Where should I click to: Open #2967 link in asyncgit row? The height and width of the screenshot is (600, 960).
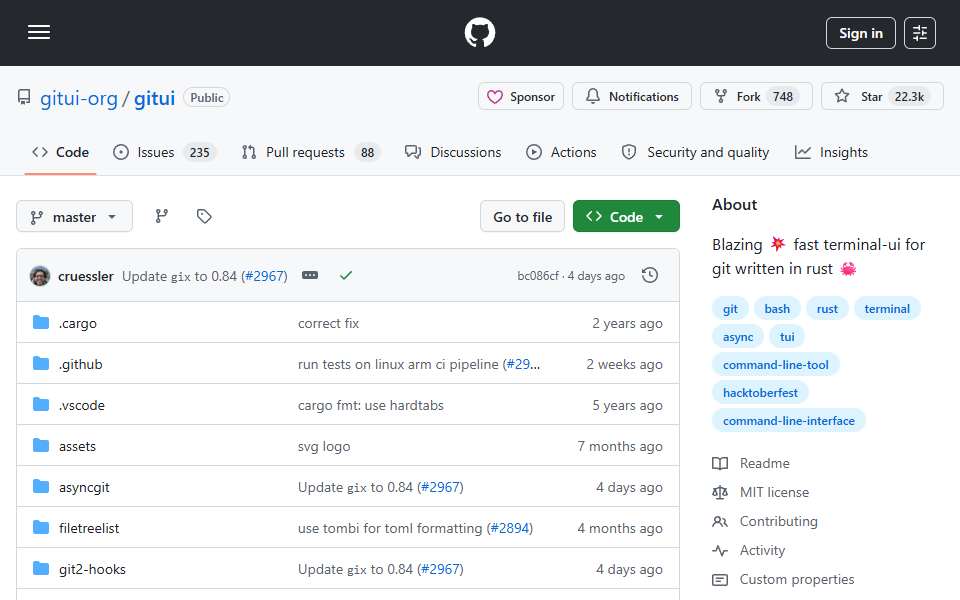click(440, 487)
